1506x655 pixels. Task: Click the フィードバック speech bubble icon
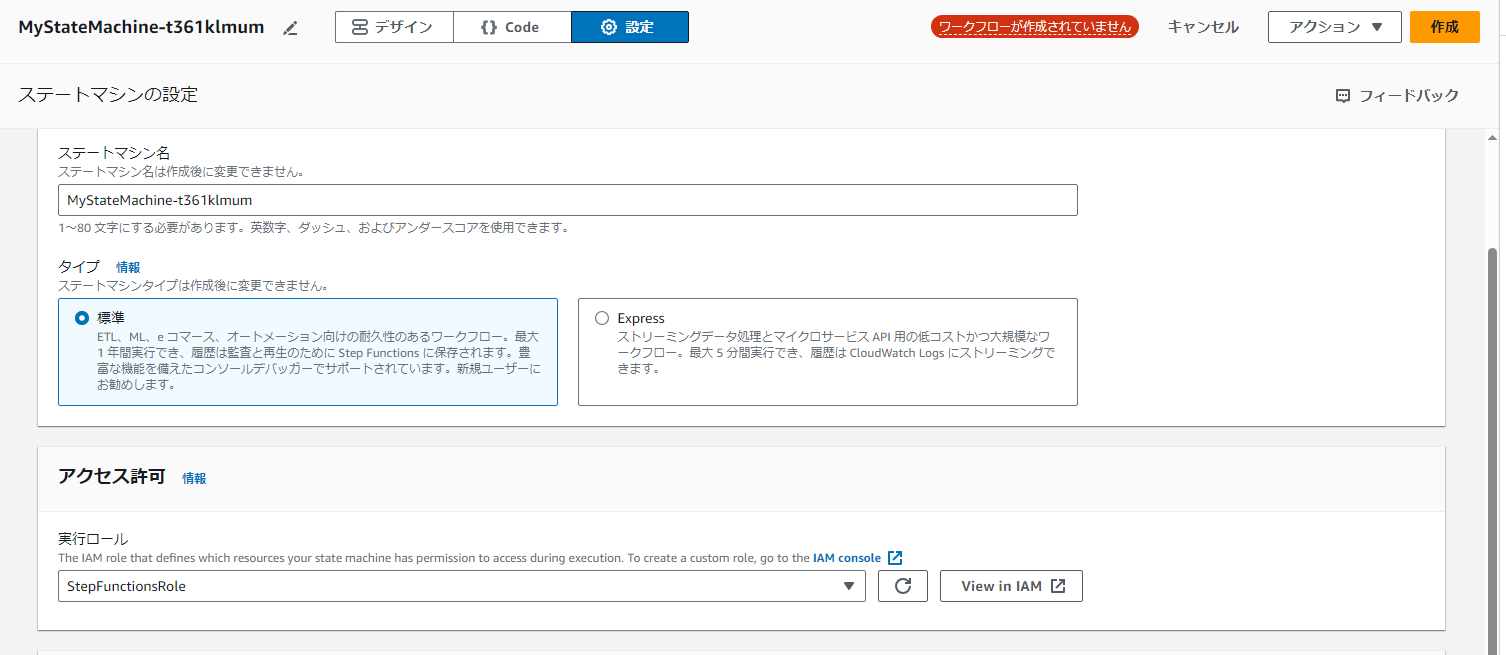tap(1343, 95)
